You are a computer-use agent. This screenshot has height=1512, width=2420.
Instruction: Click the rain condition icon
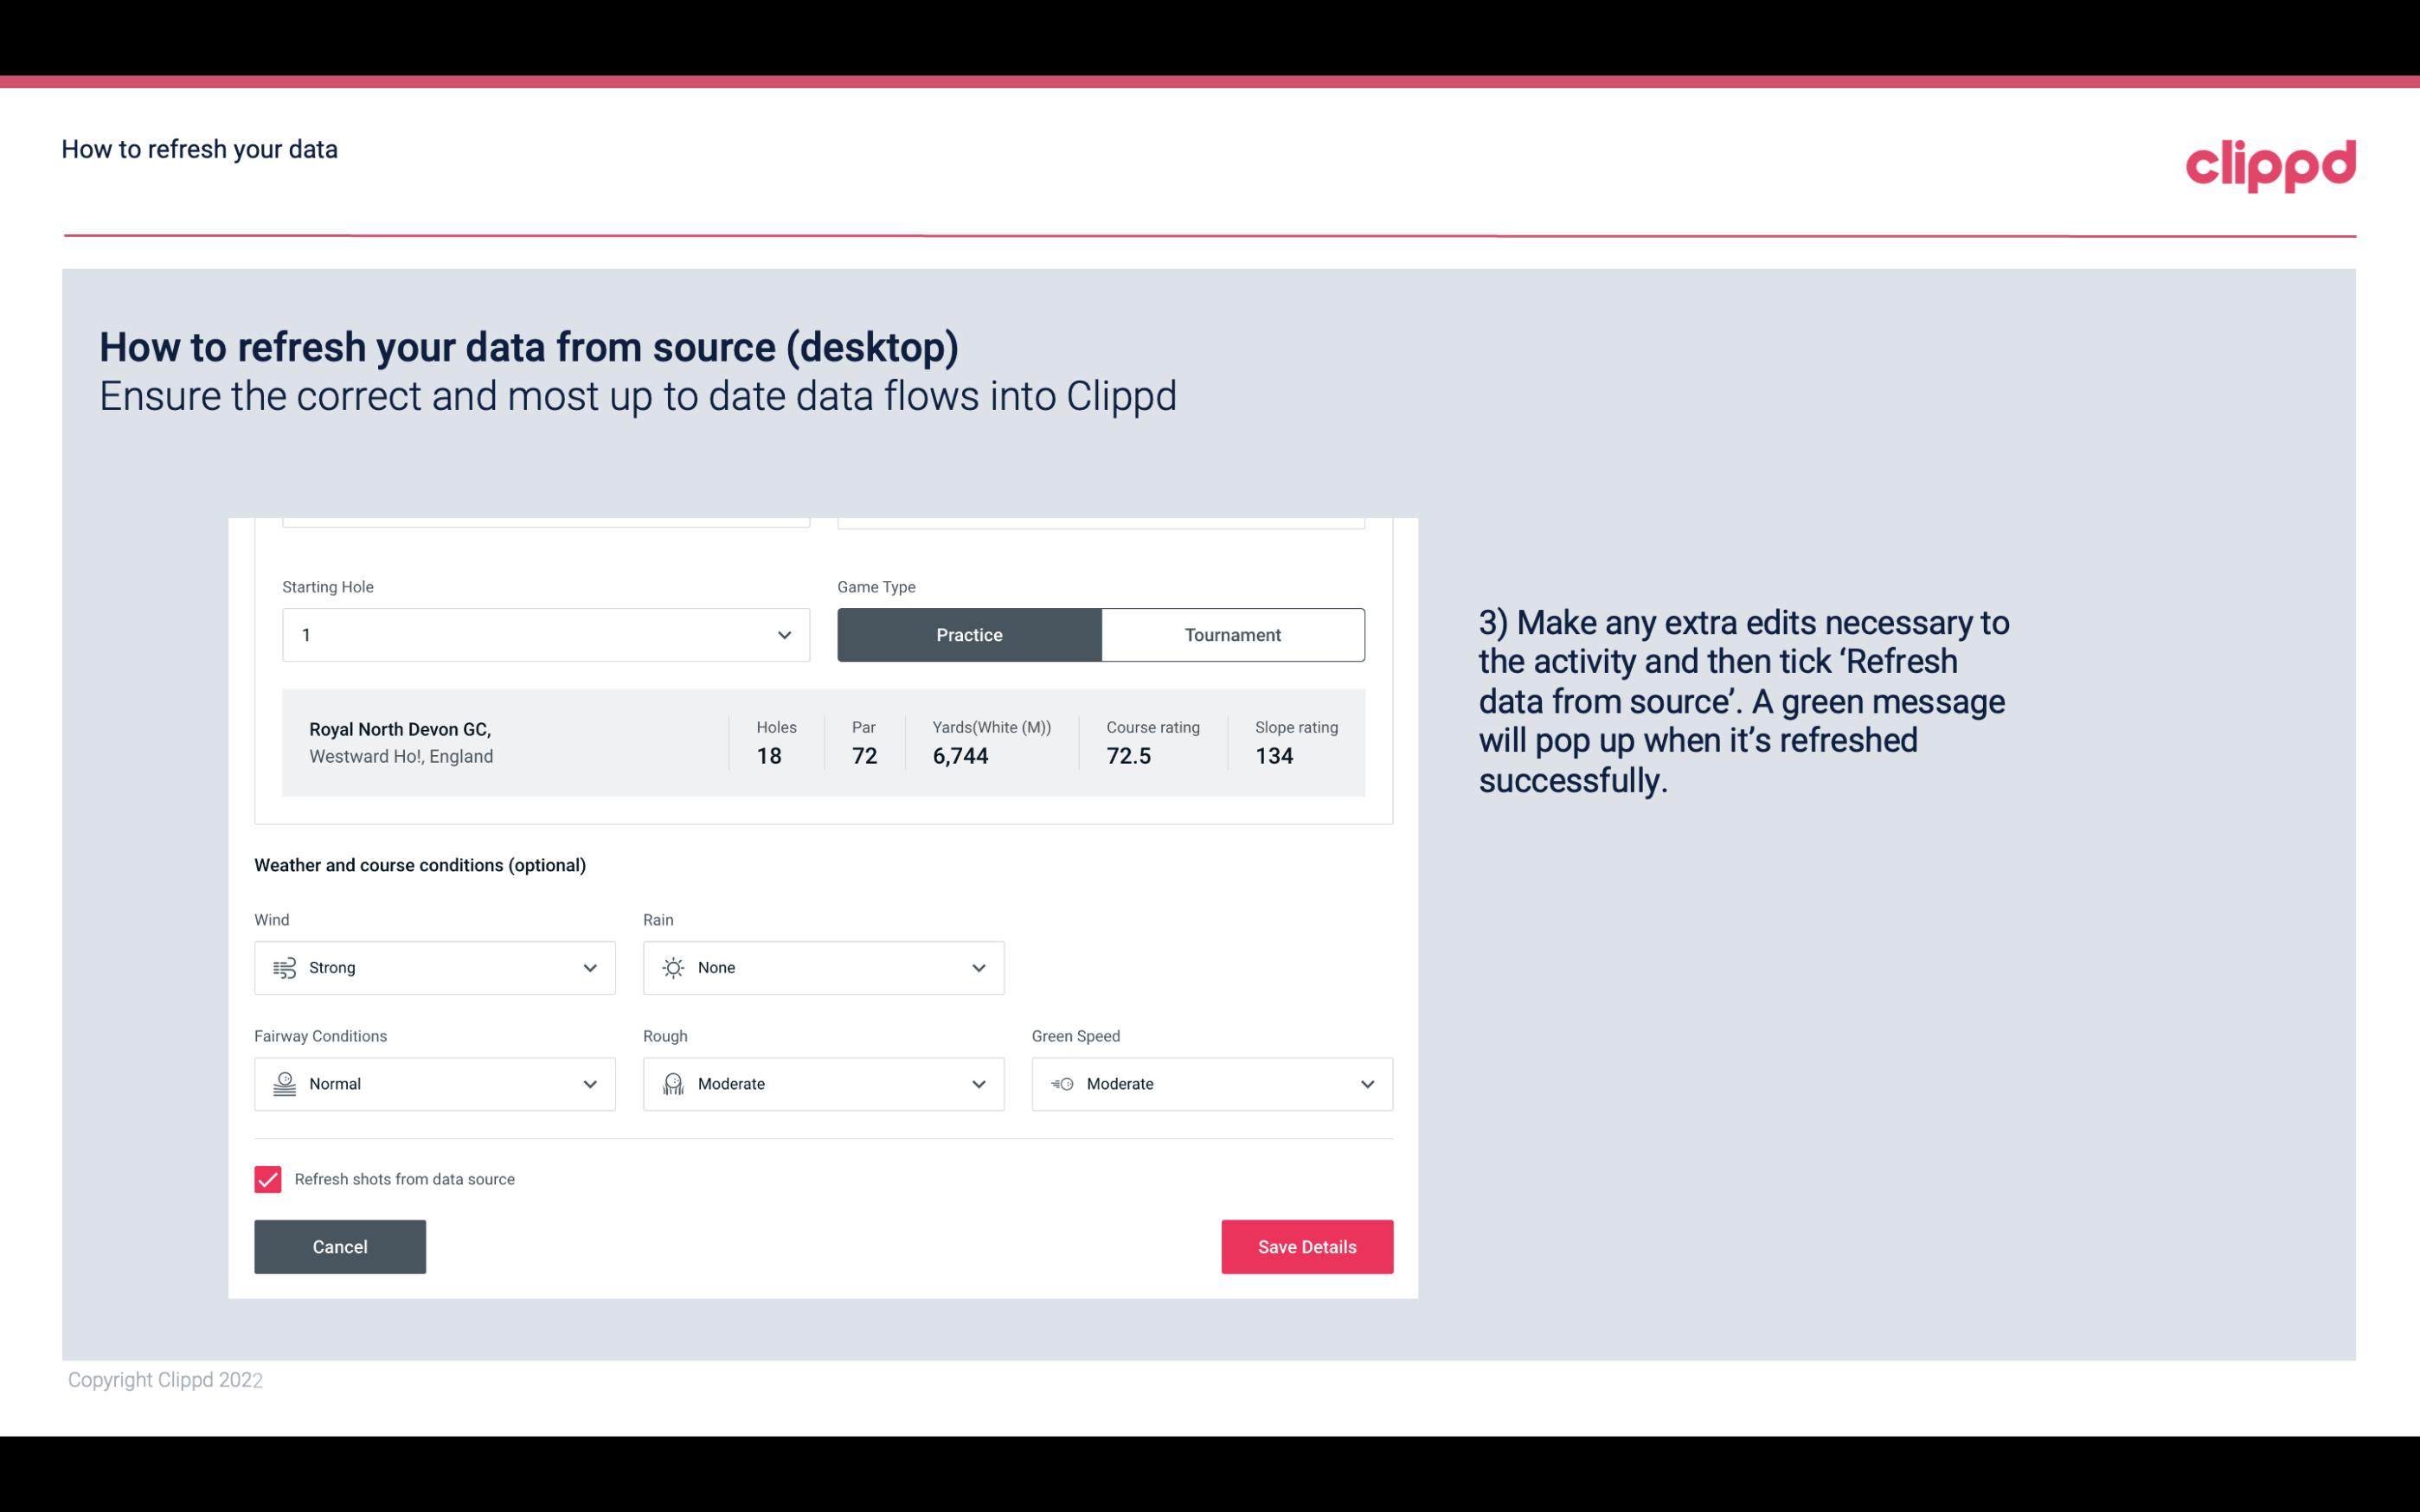(672, 967)
